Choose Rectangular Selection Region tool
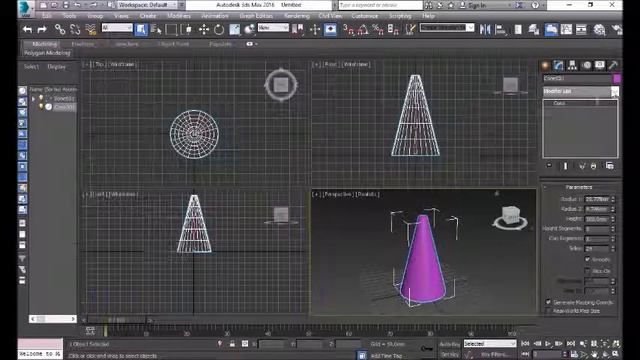This screenshot has width=640, height=360. click(171, 29)
